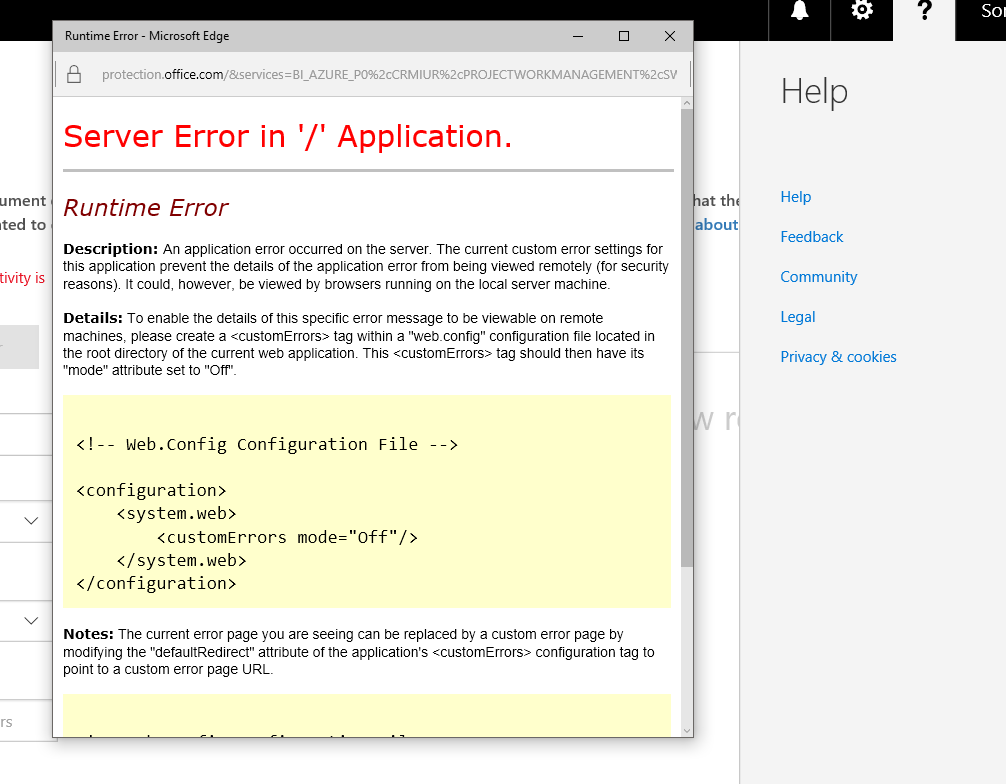Open the Help link in Help pane
The height and width of the screenshot is (784, 1006).
[x=796, y=197]
